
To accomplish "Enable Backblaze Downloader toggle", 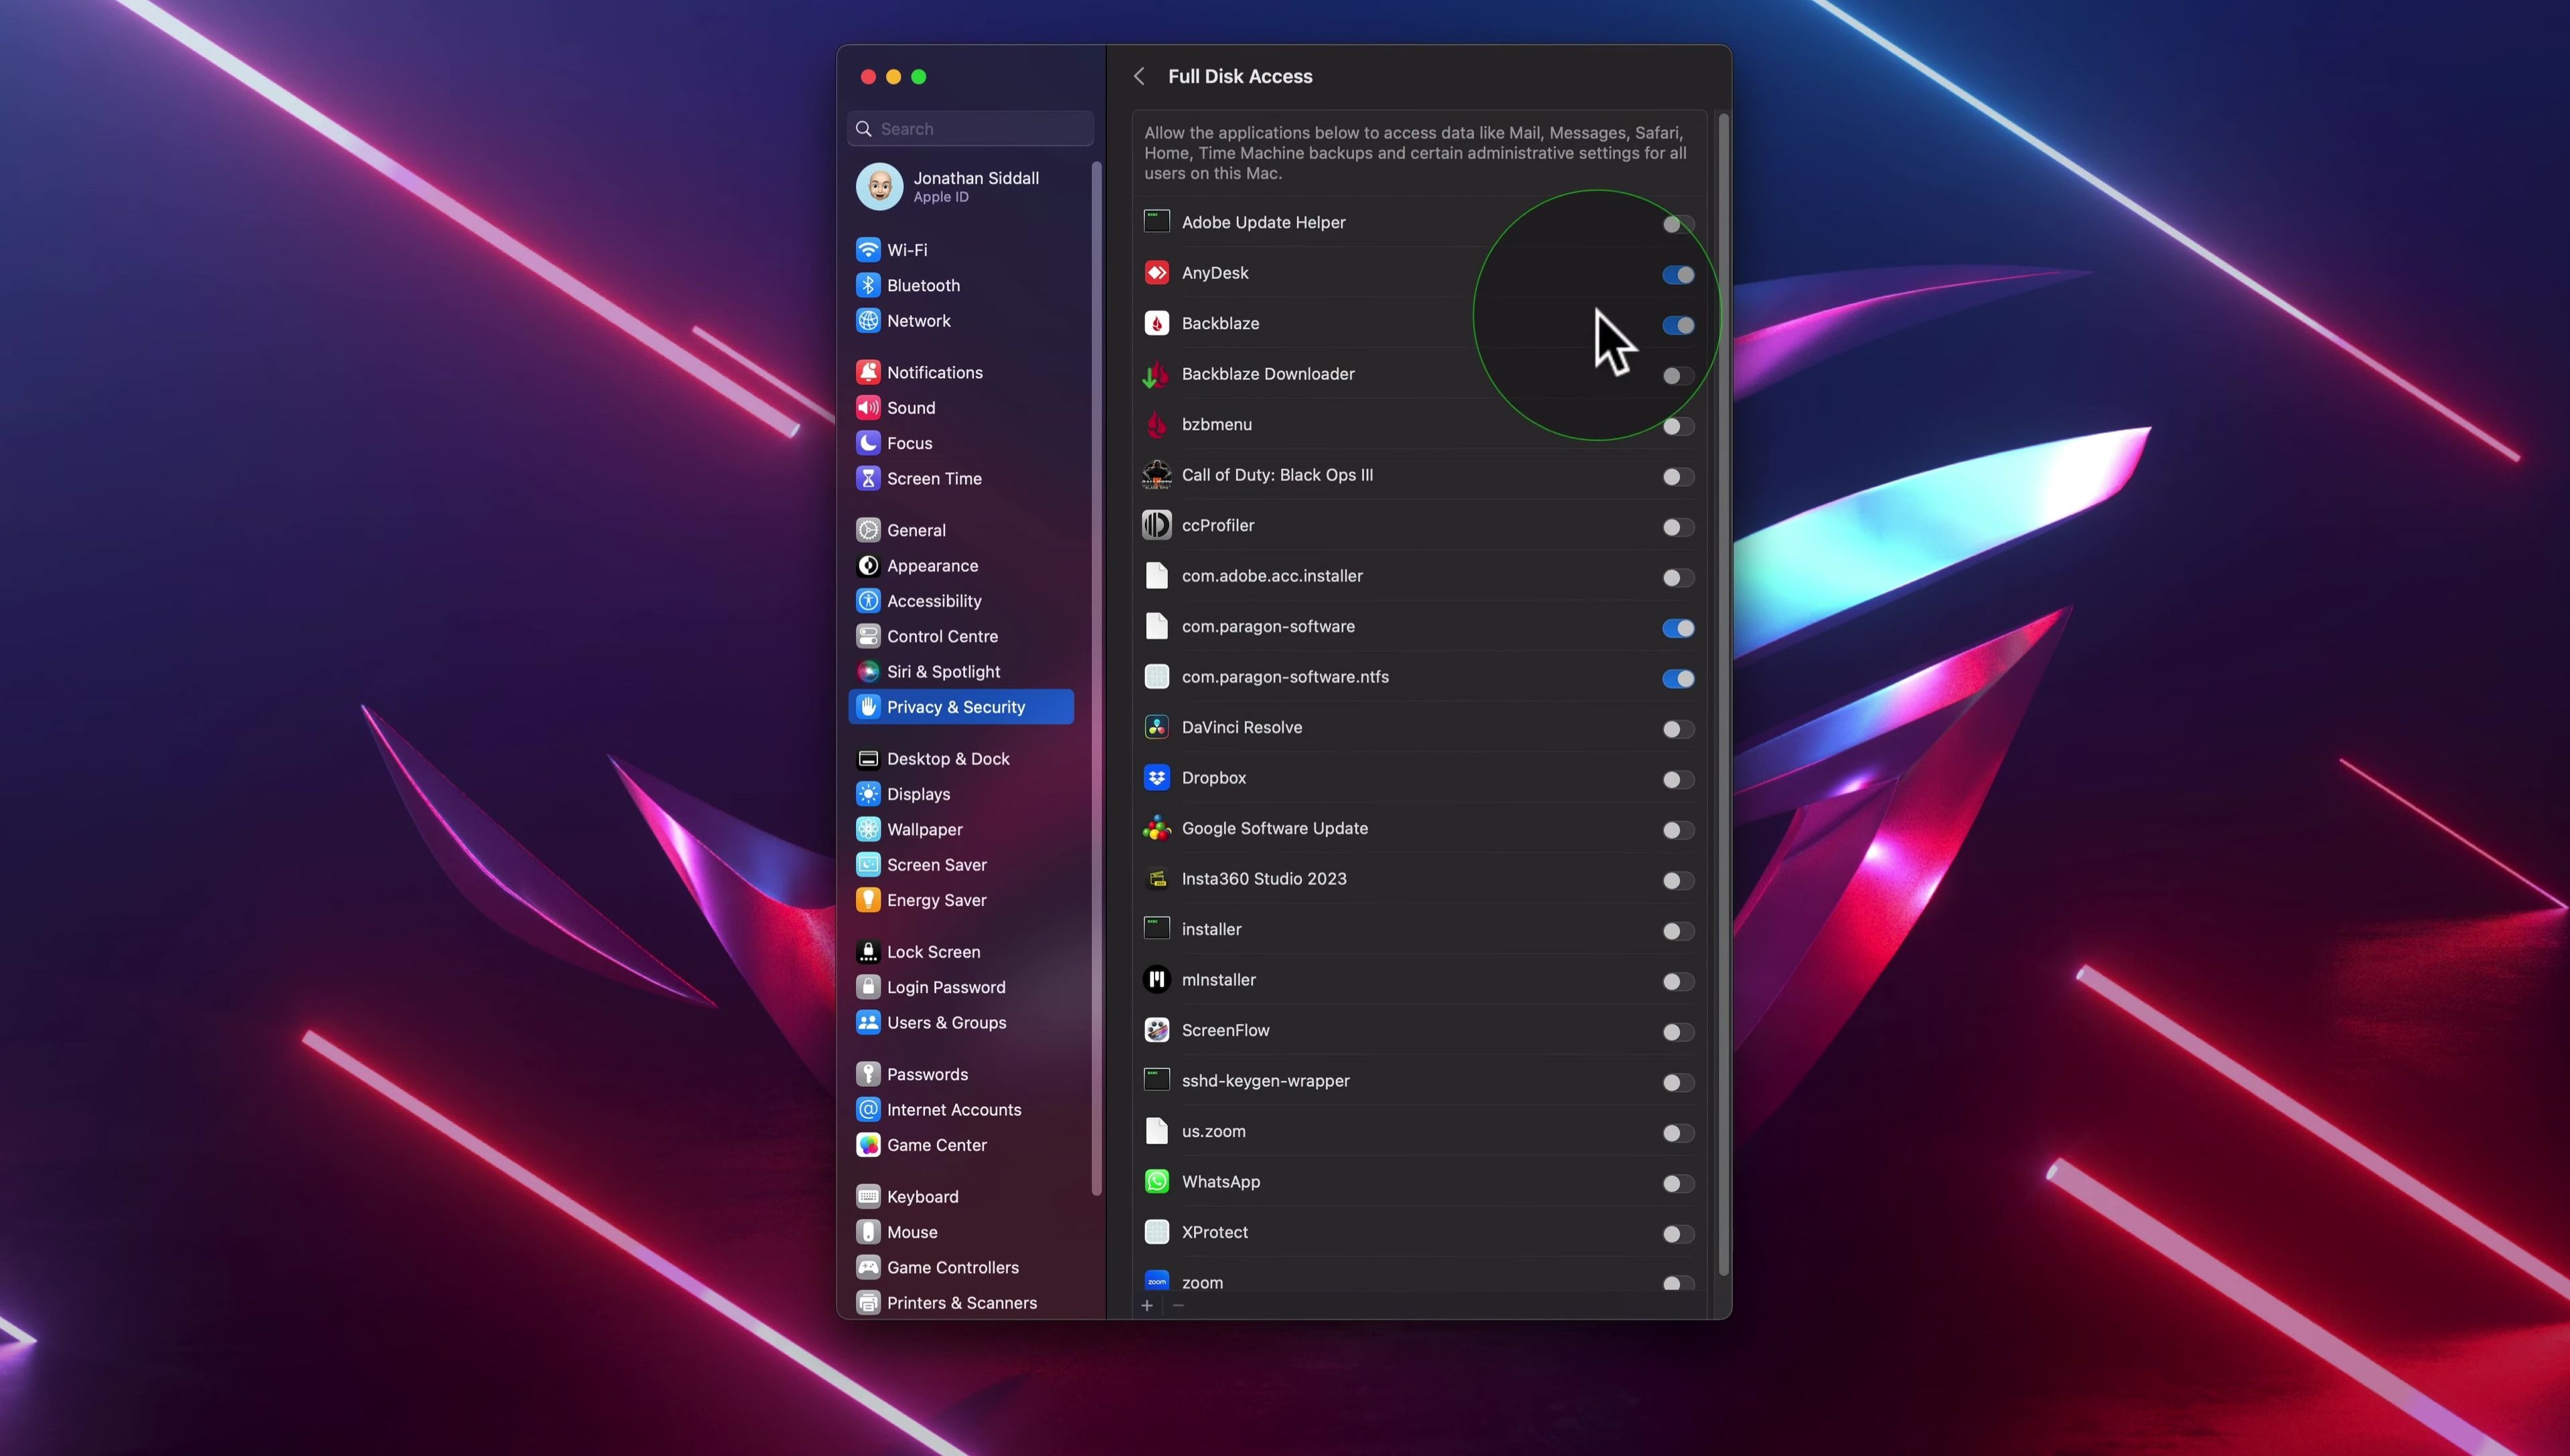I will coord(1678,376).
